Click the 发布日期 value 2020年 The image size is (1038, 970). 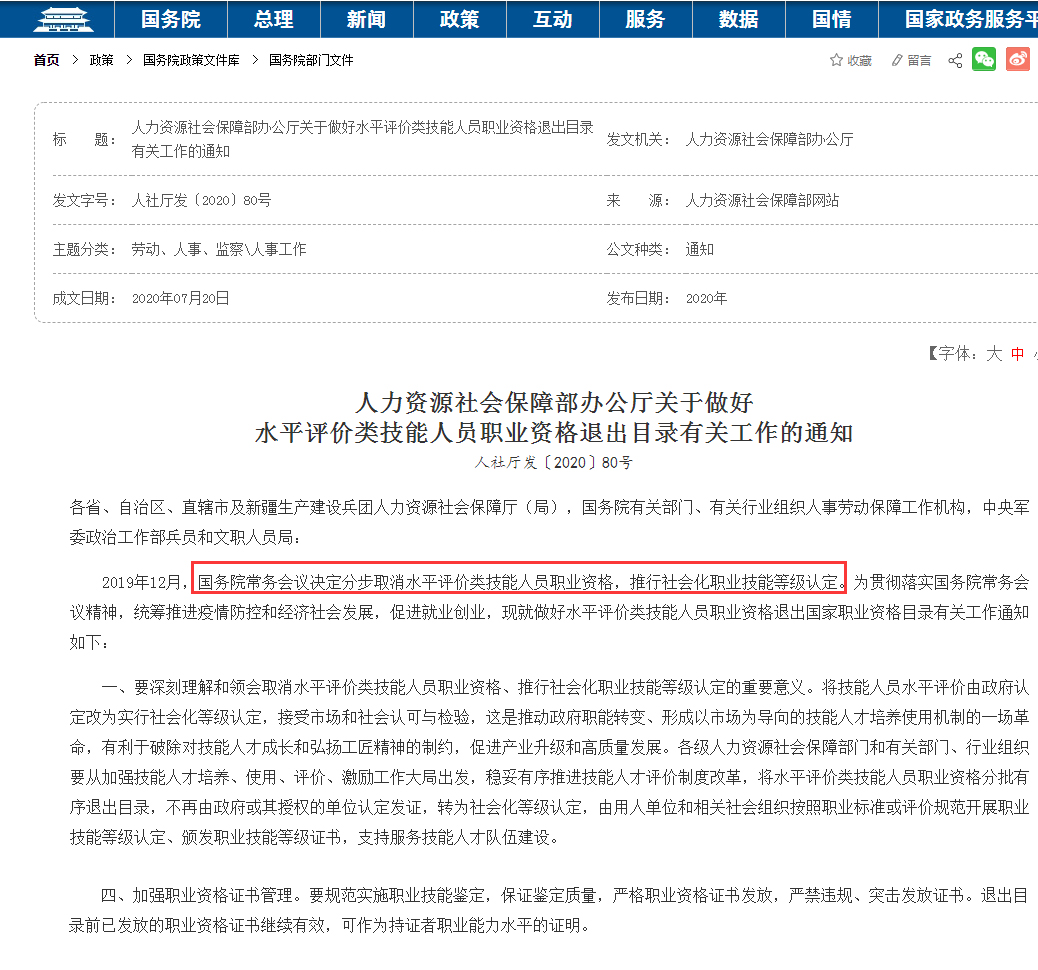point(706,298)
